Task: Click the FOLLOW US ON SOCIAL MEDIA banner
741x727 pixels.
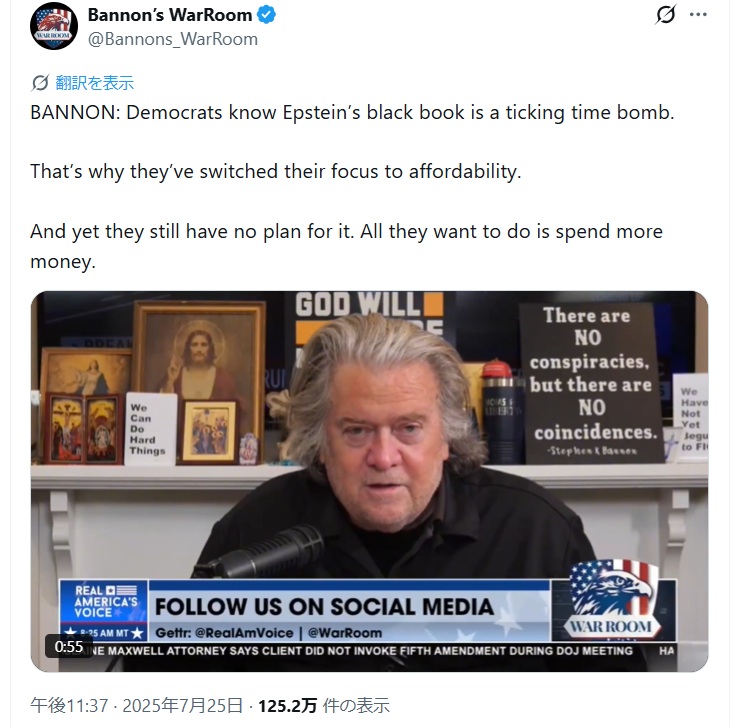Action: [x=324, y=606]
